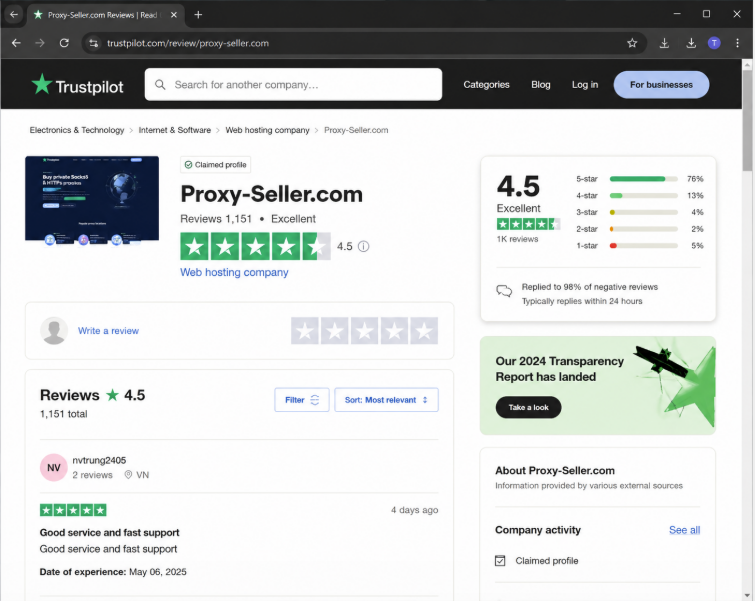Click the five-star rating on nvtrung2405's review
Viewport: 755px width, 601px height.
tap(73, 510)
